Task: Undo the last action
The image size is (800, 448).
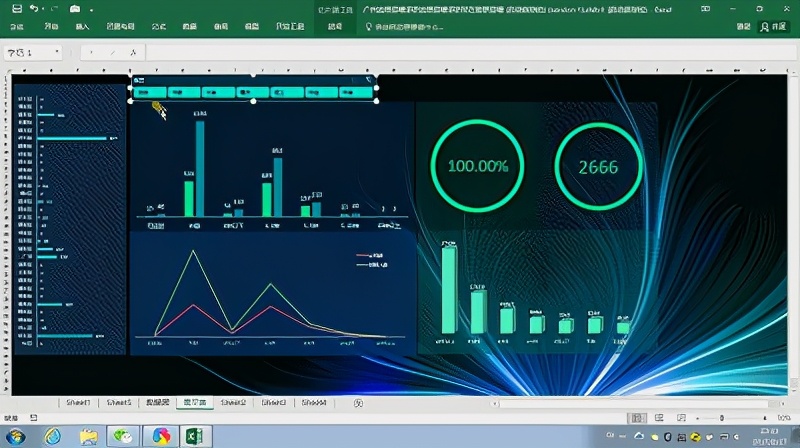Action: pos(34,9)
